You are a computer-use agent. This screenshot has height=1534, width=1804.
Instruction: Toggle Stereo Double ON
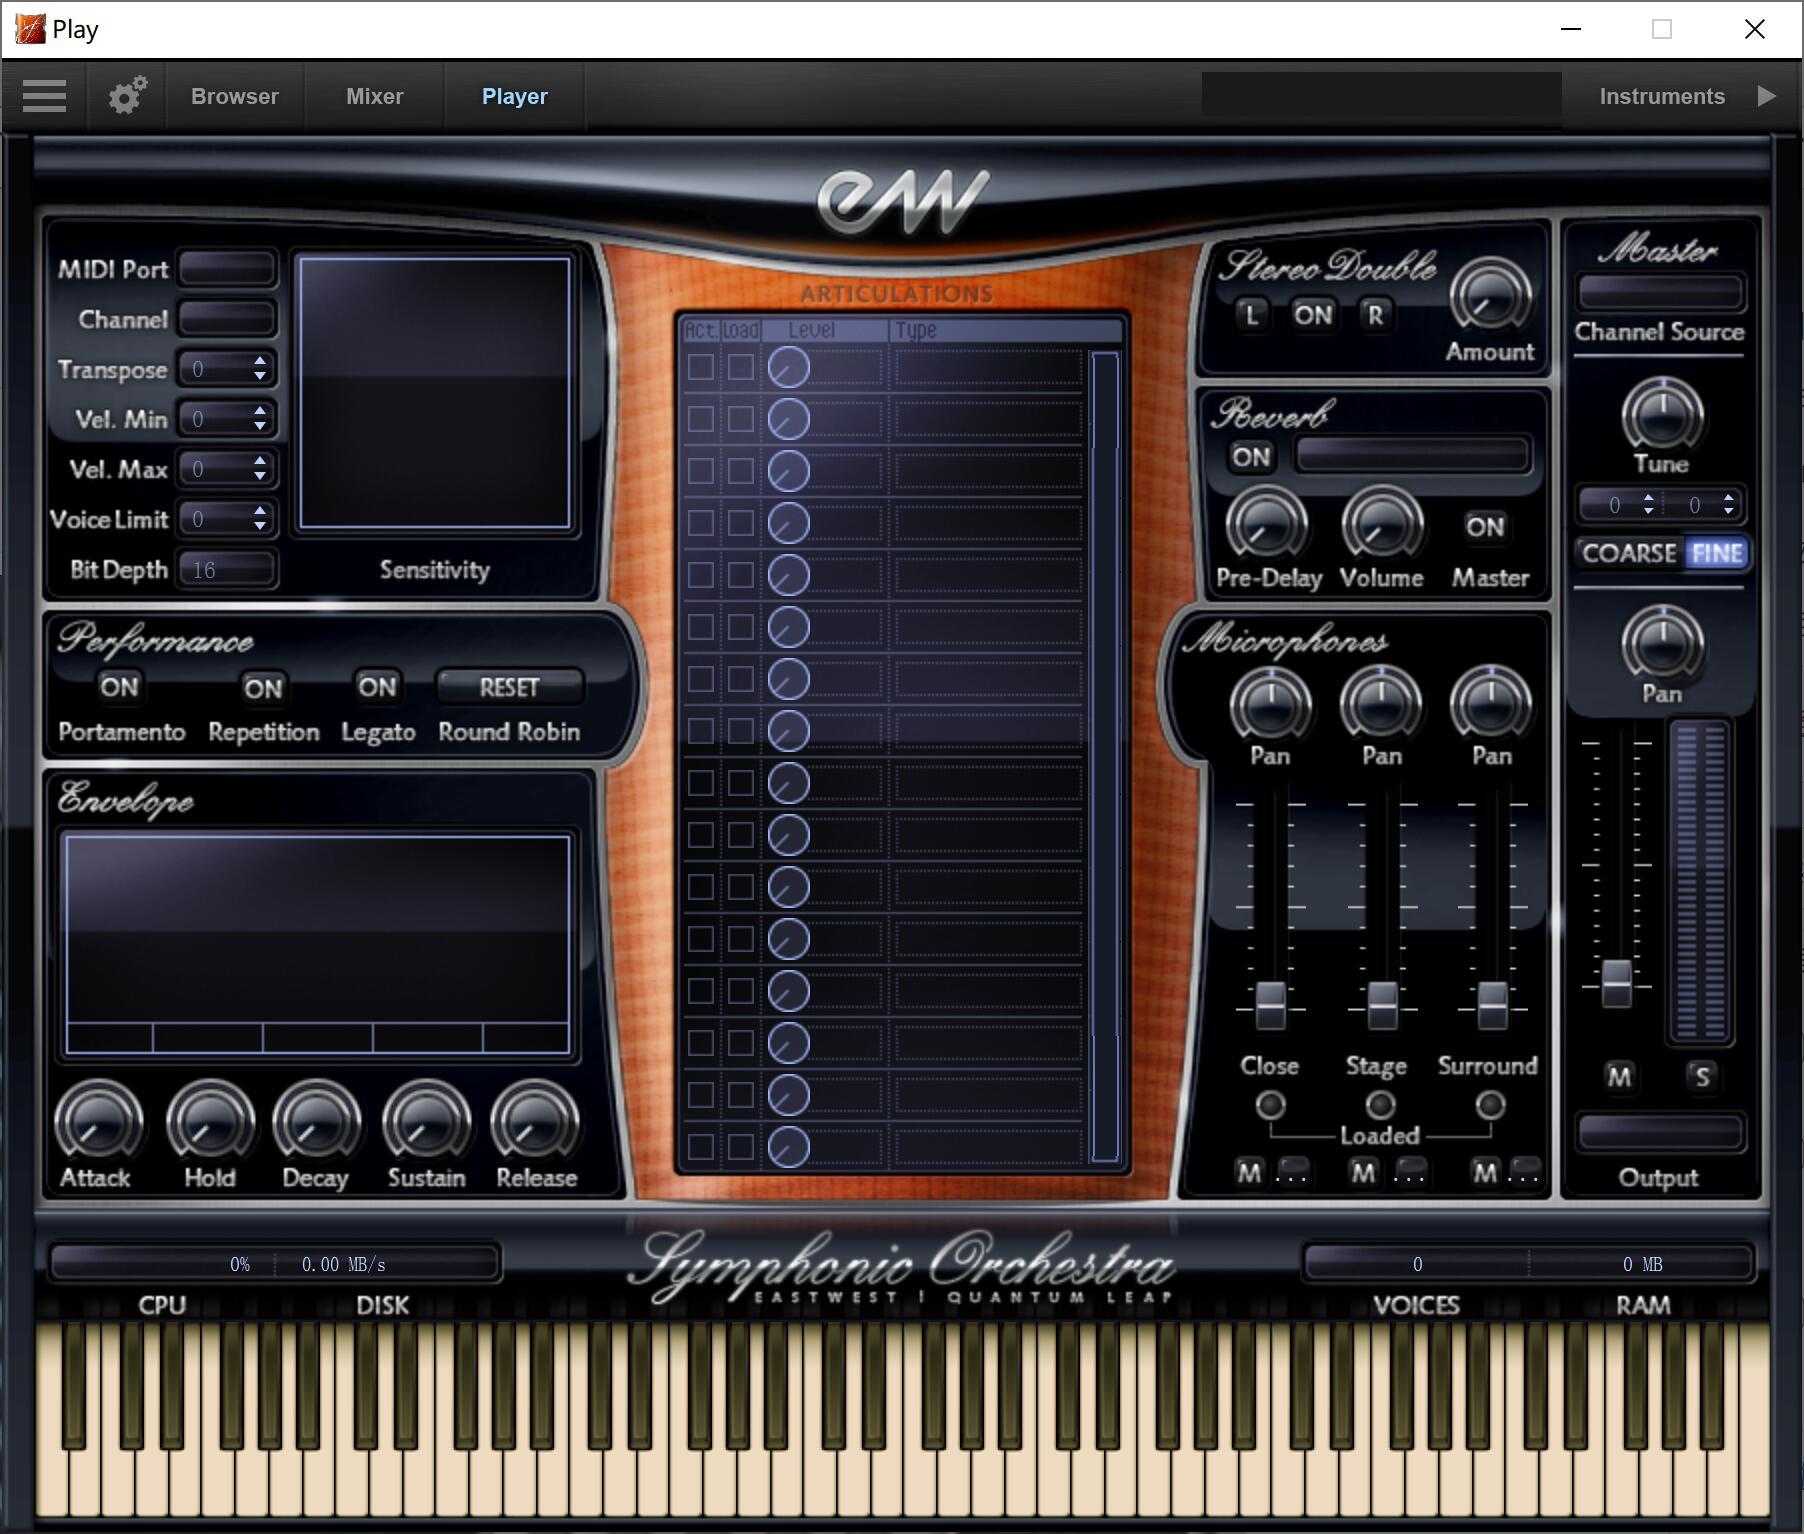(x=1313, y=315)
